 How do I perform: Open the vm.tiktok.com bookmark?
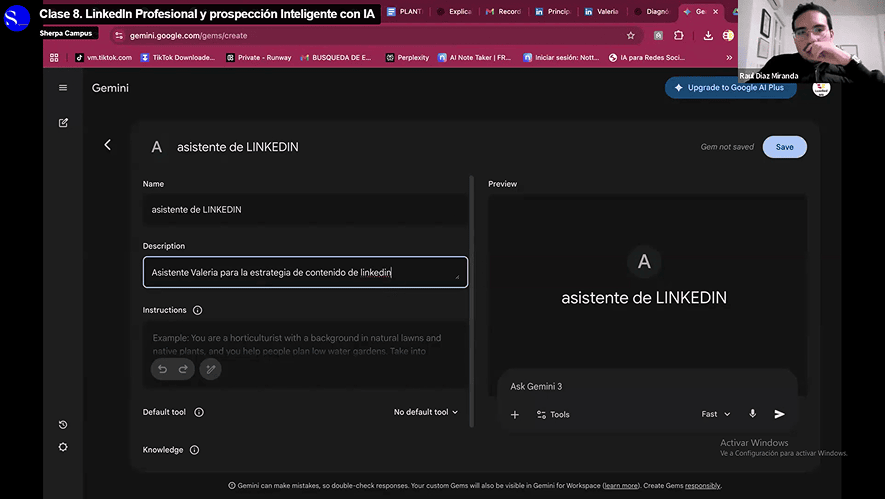click(x=103, y=58)
